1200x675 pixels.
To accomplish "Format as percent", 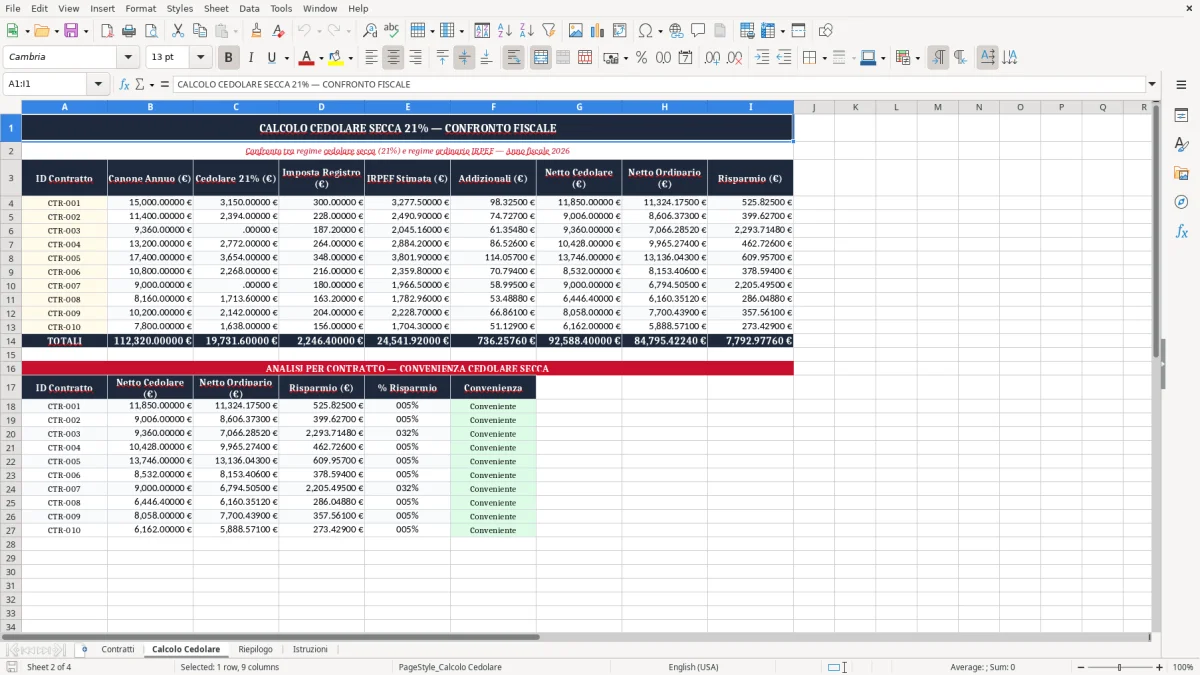I will [x=641, y=58].
